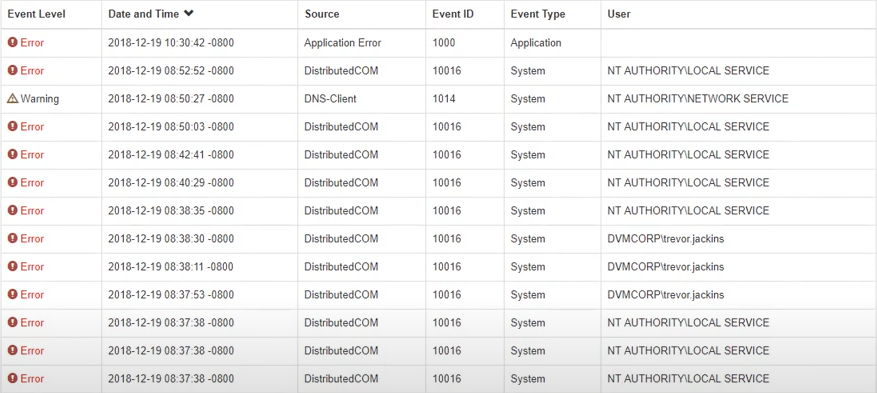Select the 'DNS-Client' source cell
The height and width of the screenshot is (393, 877).
[330, 99]
